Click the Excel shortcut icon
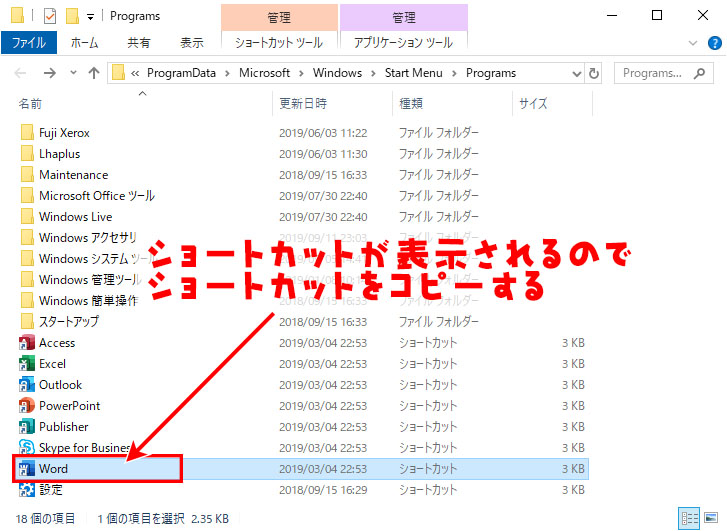The width and height of the screenshot is (727, 531). pos(27,364)
